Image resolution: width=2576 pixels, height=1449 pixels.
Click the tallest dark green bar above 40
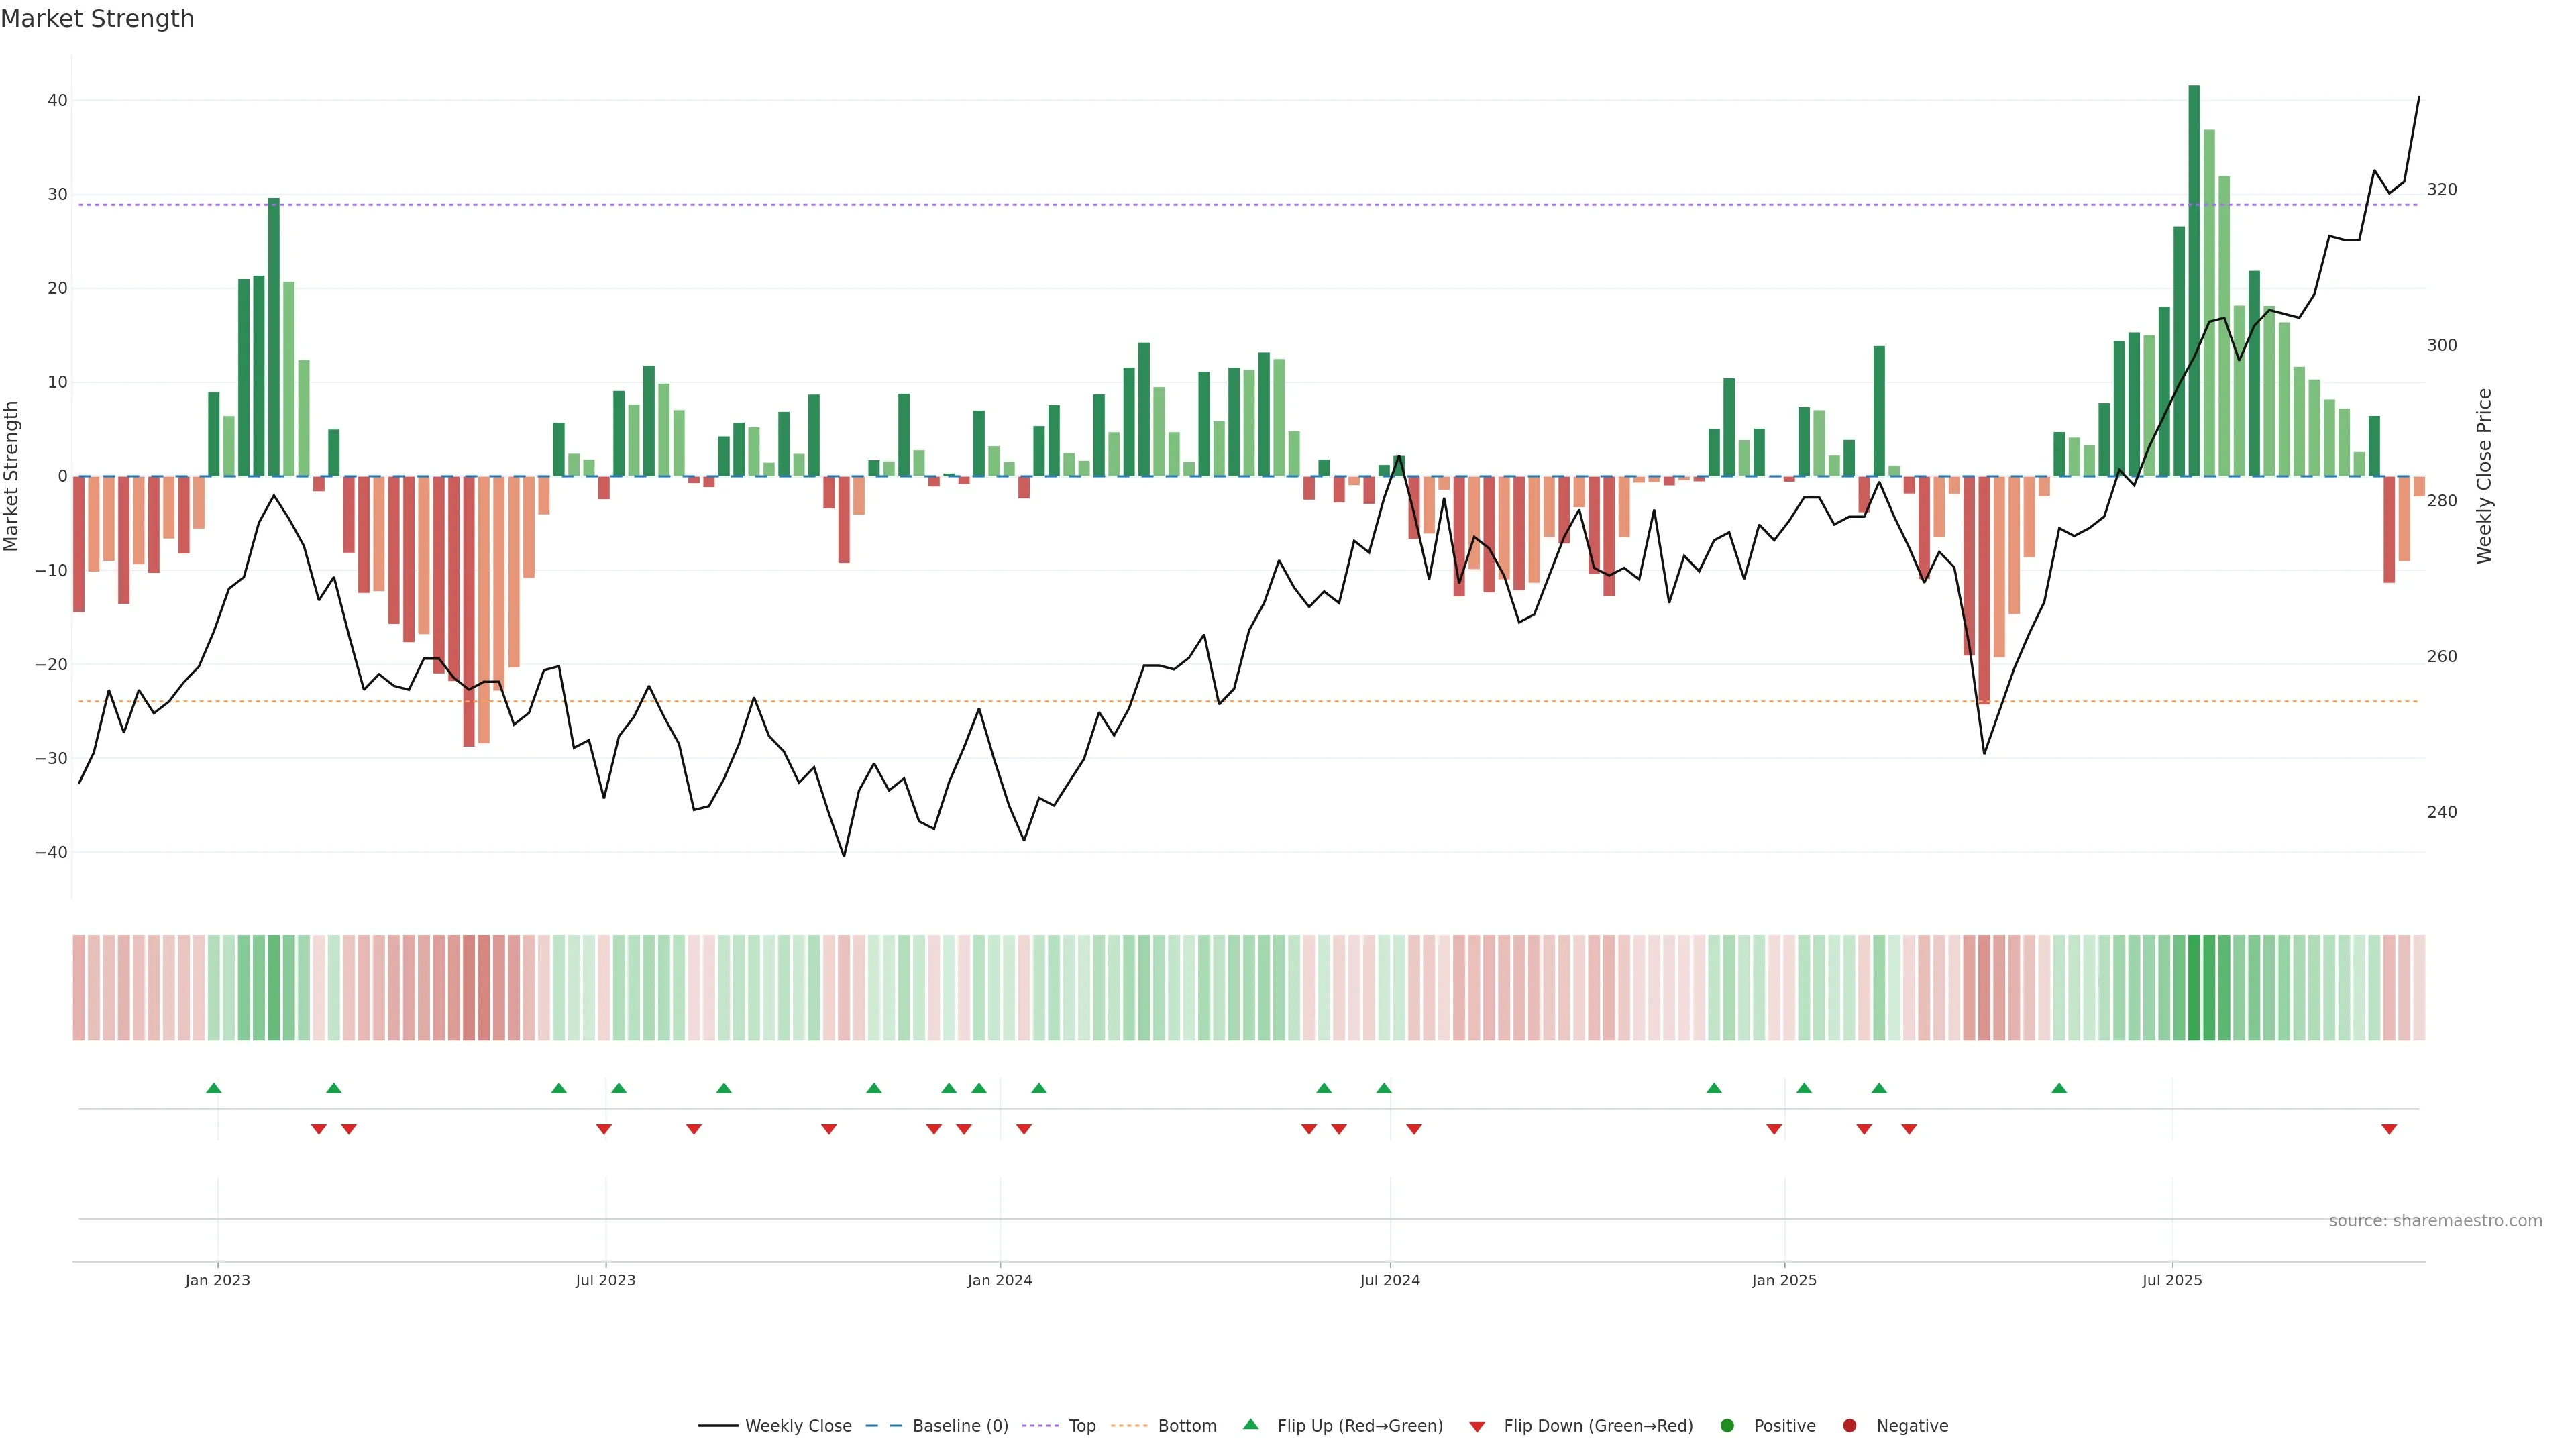coord(2194,280)
